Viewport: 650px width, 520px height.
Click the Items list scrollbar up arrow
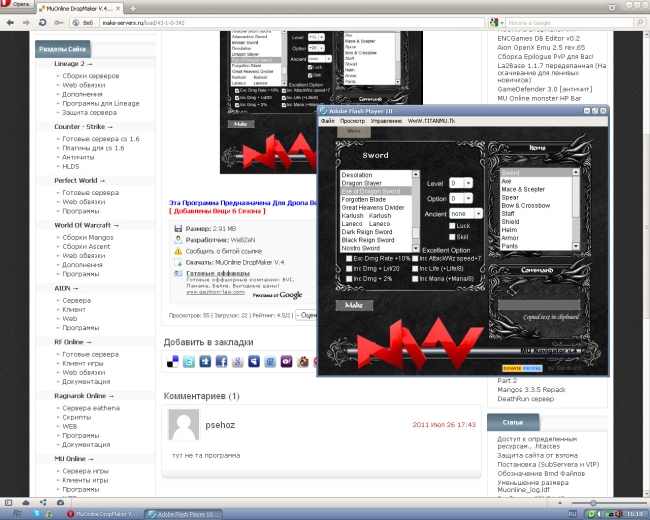click(576, 172)
